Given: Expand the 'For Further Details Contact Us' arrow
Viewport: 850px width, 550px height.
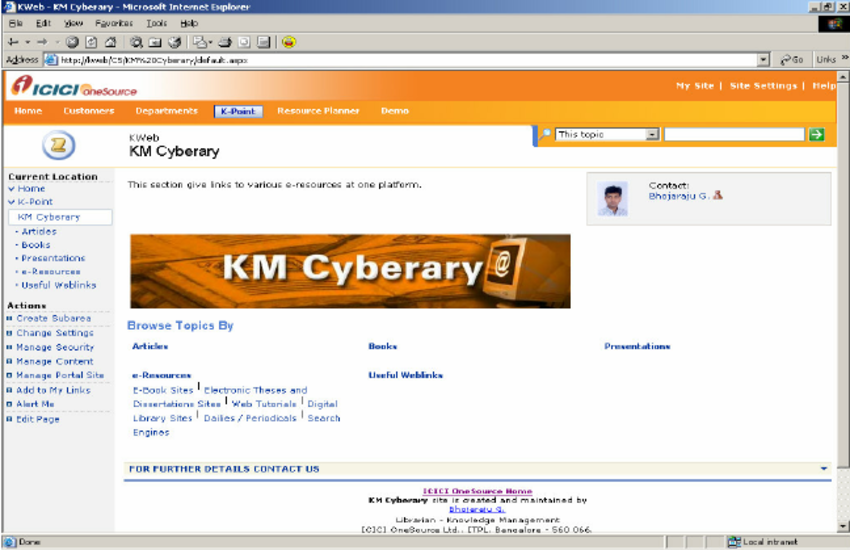Looking at the screenshot, I should [x=823, y=469].
